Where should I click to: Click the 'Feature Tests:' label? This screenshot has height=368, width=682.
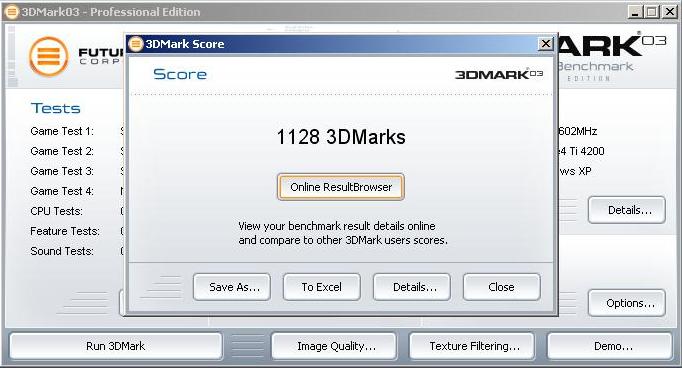coord(65,231)
